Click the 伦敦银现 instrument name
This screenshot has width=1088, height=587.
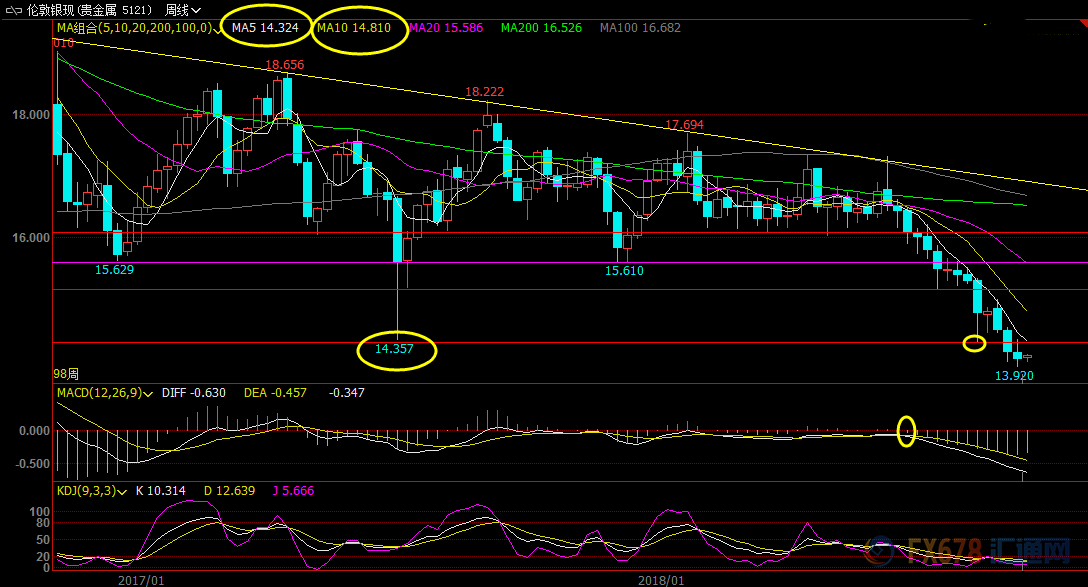tap(50, 10)
